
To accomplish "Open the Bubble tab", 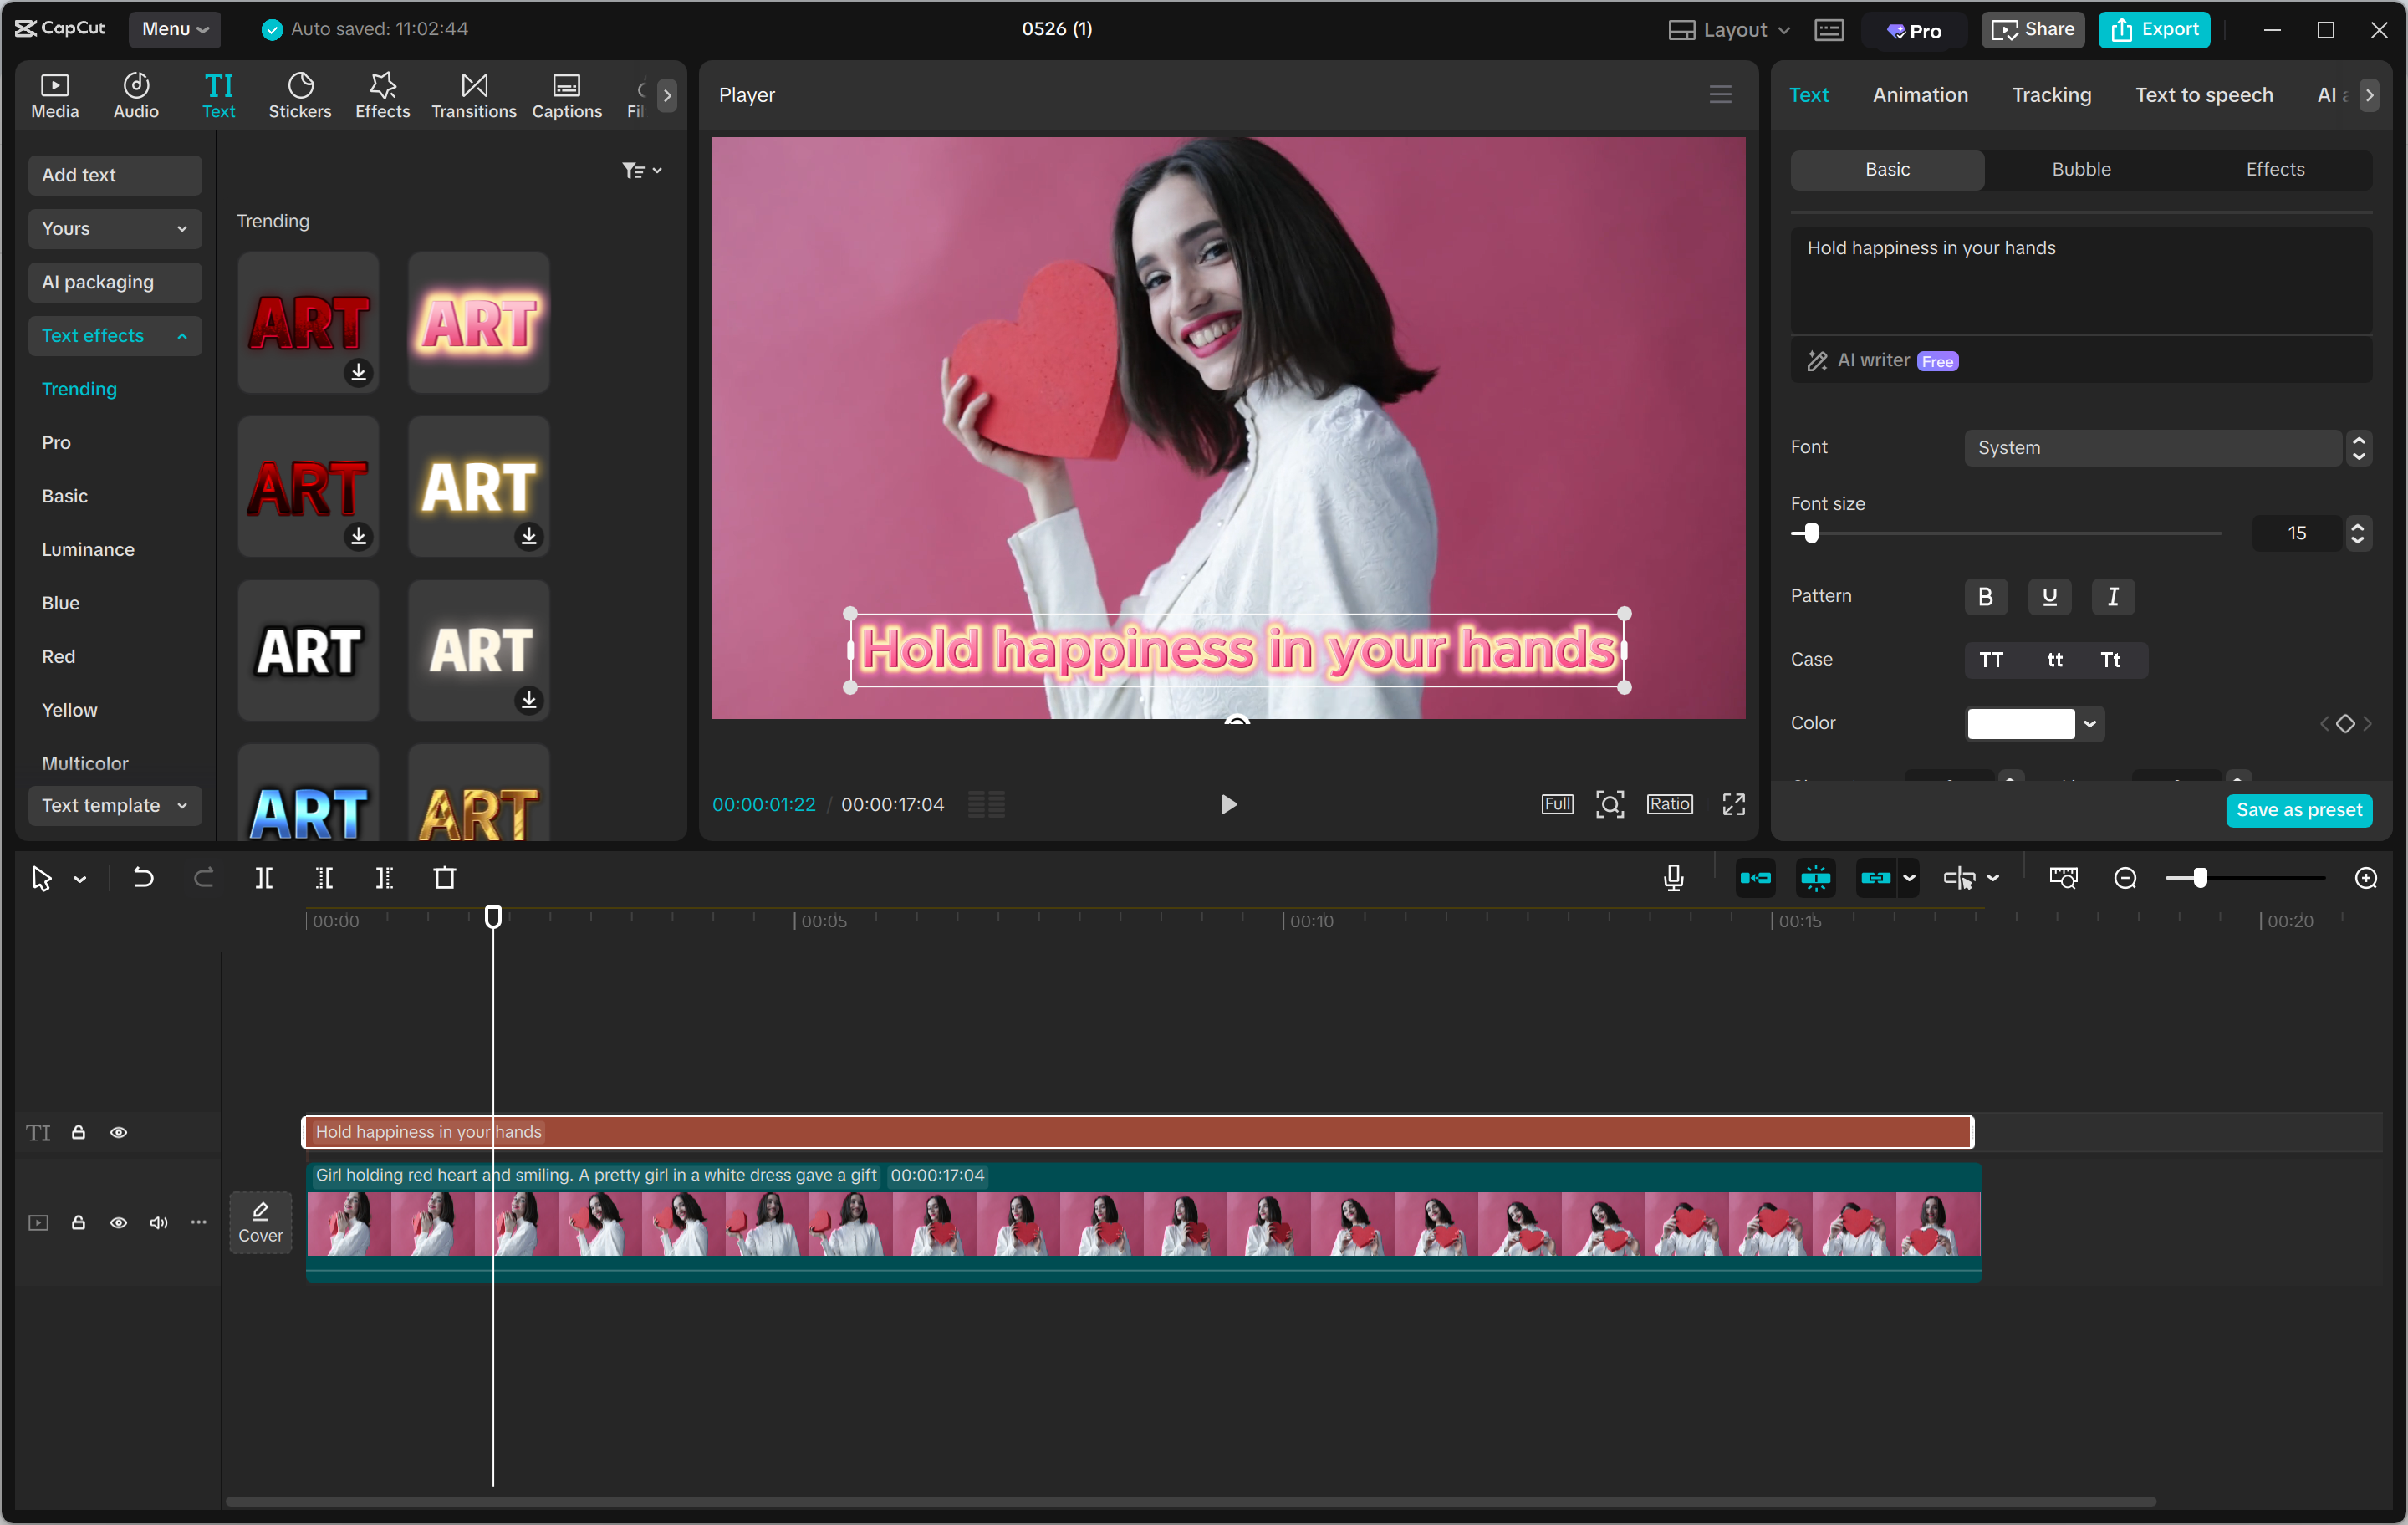I will pos(2080,169).
